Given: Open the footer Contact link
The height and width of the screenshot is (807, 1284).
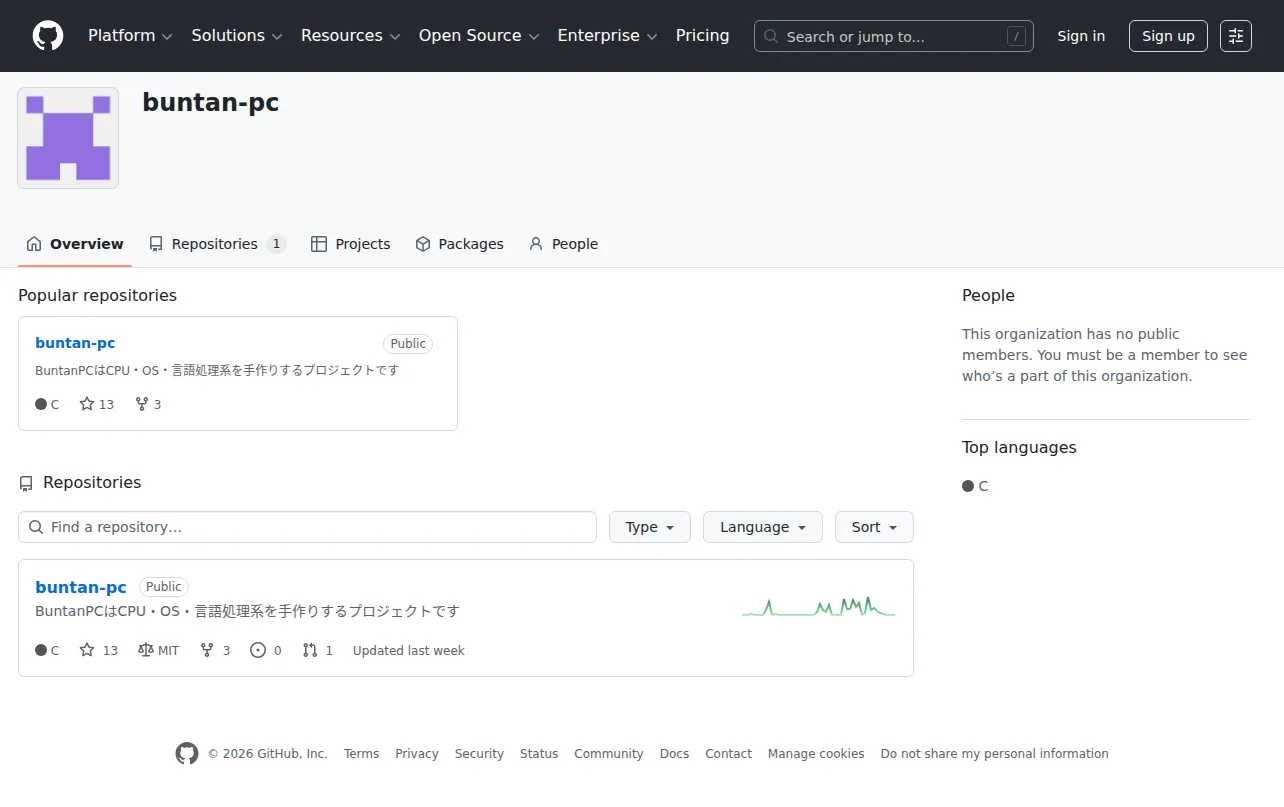Looking at the screenshot, I should pyautogui.click(x=728, y=754).
